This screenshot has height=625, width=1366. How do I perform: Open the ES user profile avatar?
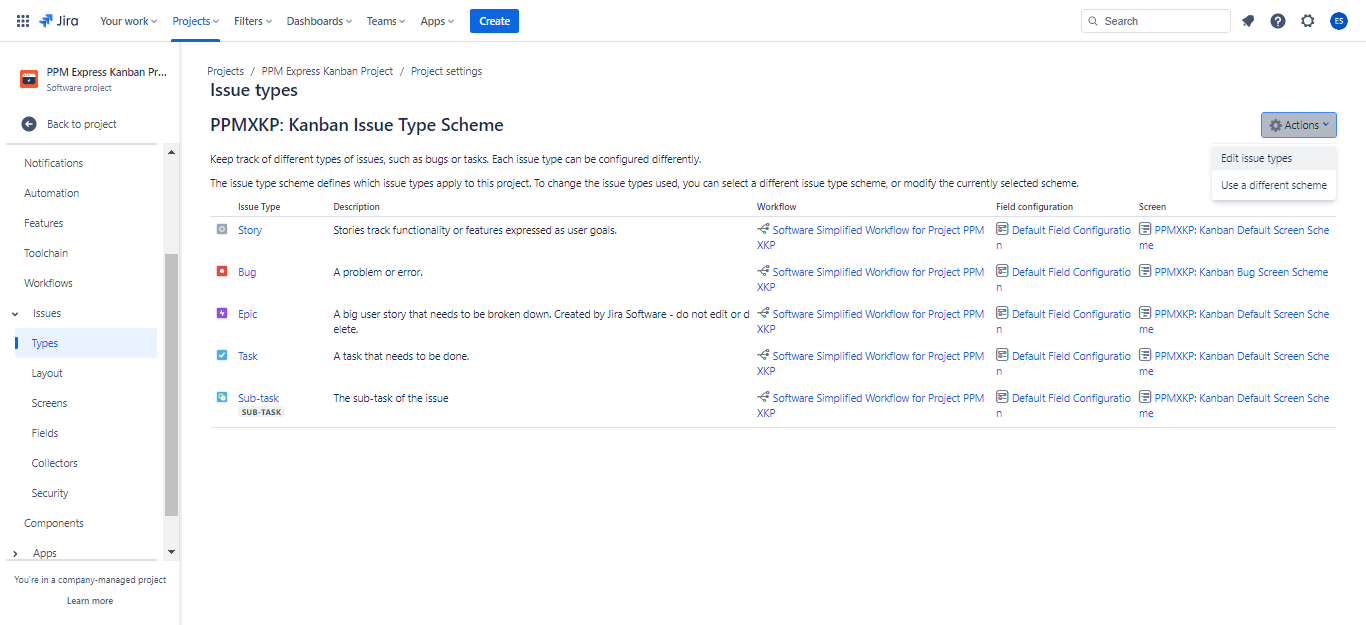pyautogui.click(x=1339, y=21)
